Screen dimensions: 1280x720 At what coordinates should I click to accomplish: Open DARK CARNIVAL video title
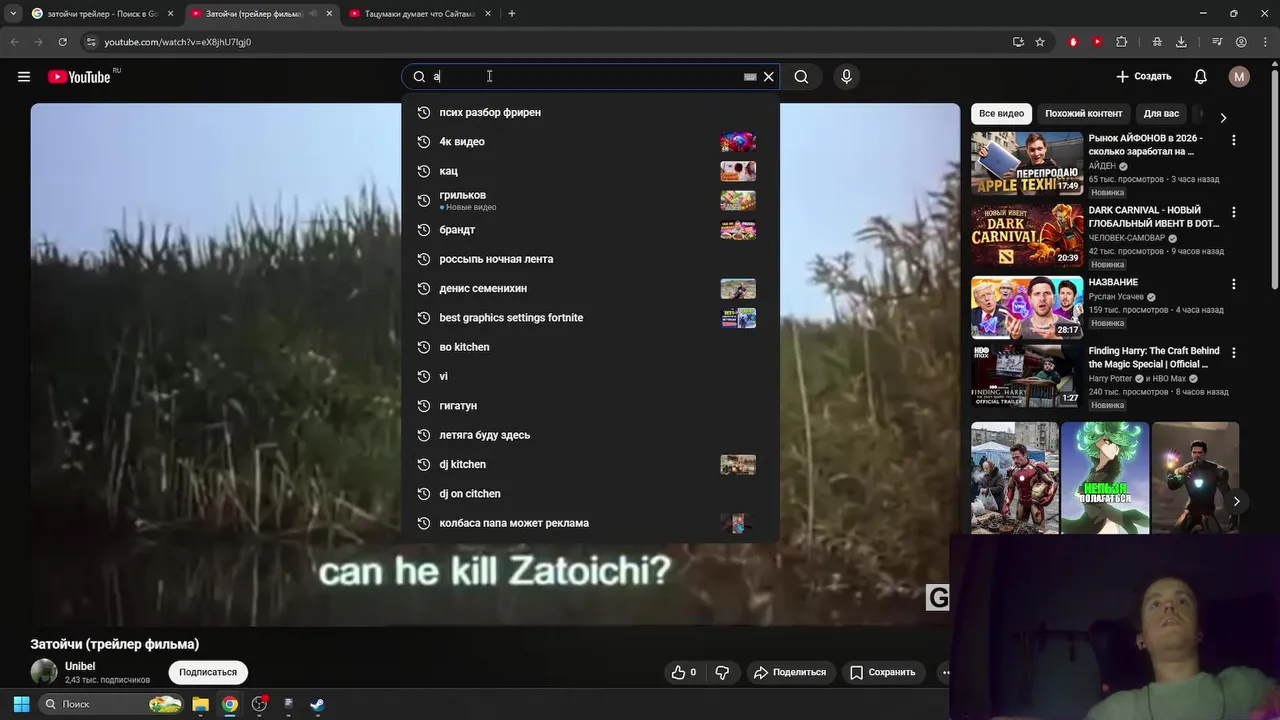tap(1153, 217)
